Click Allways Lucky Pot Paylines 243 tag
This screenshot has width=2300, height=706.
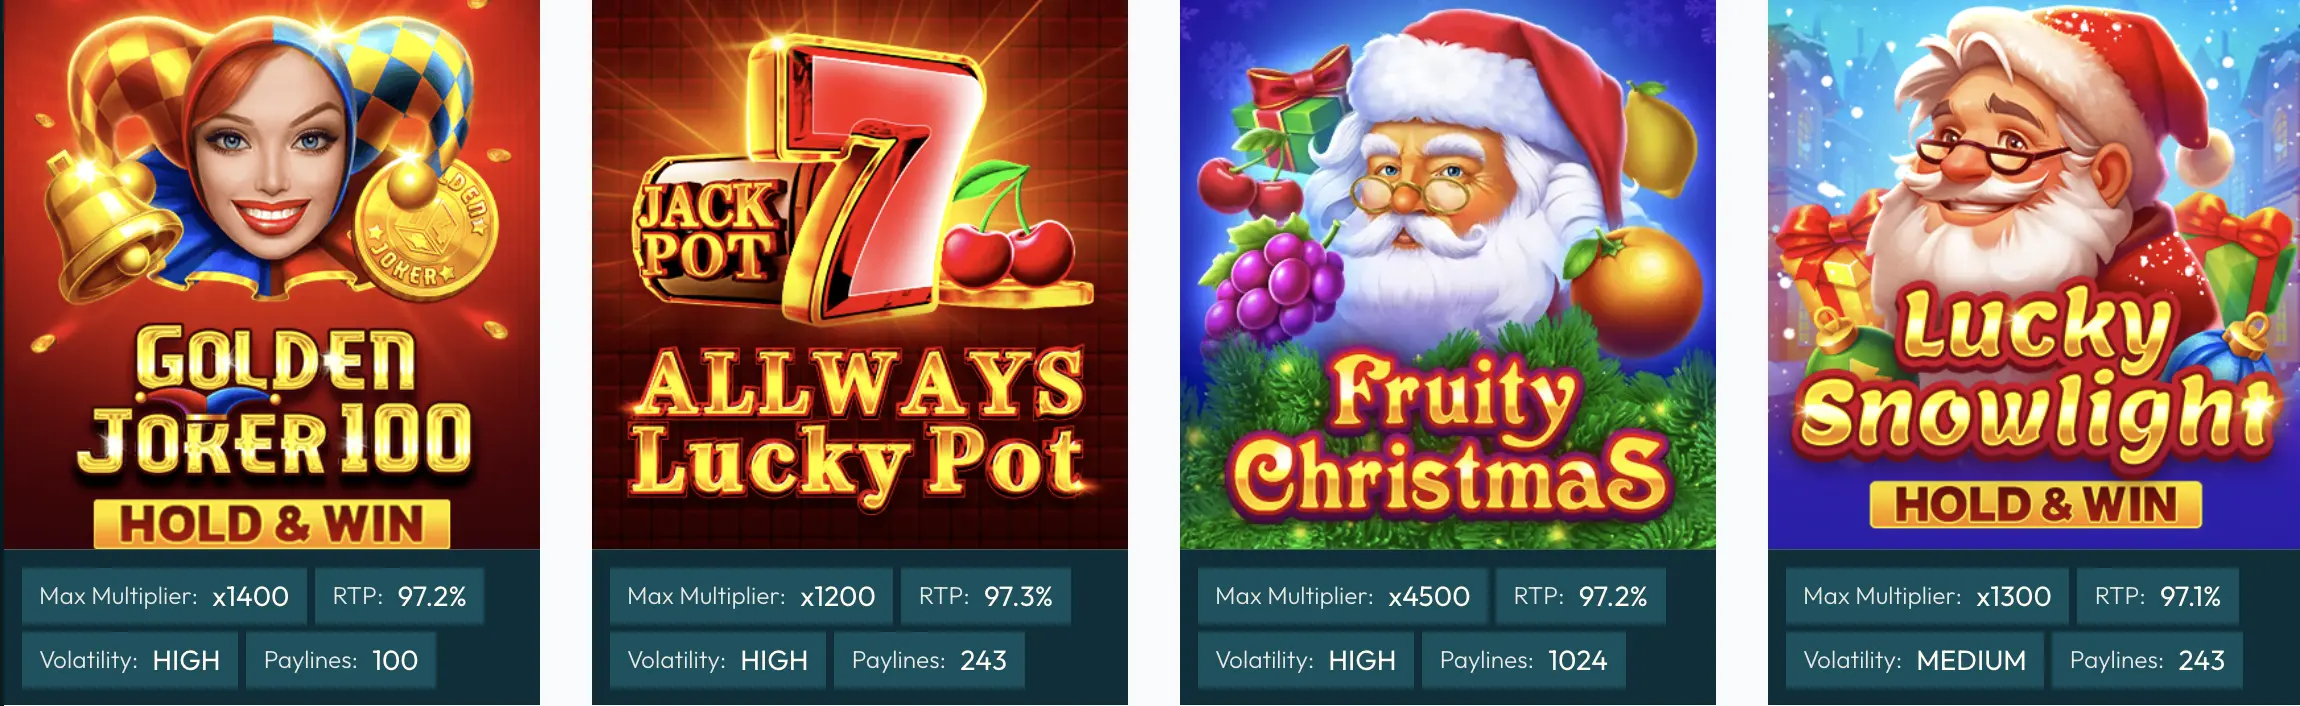click(929, 661)
